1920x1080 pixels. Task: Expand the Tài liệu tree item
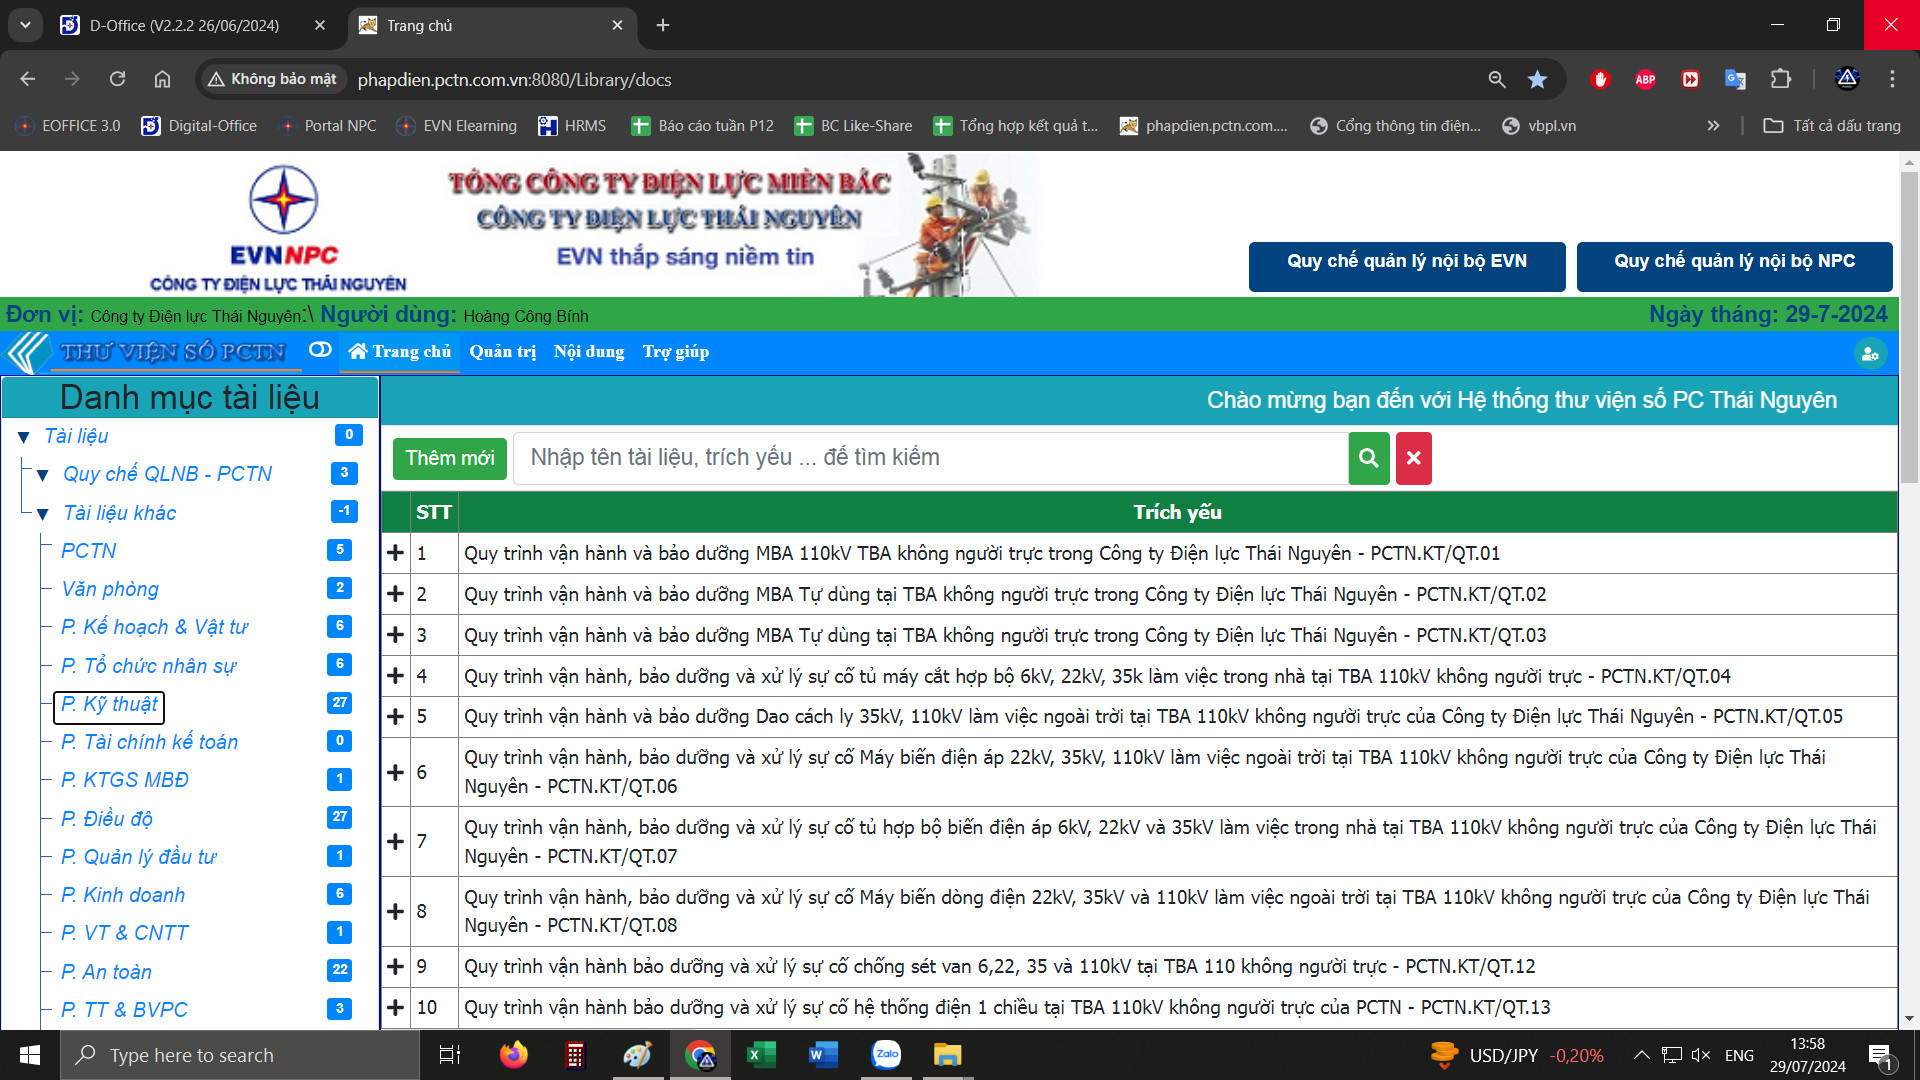click(28, 435)
